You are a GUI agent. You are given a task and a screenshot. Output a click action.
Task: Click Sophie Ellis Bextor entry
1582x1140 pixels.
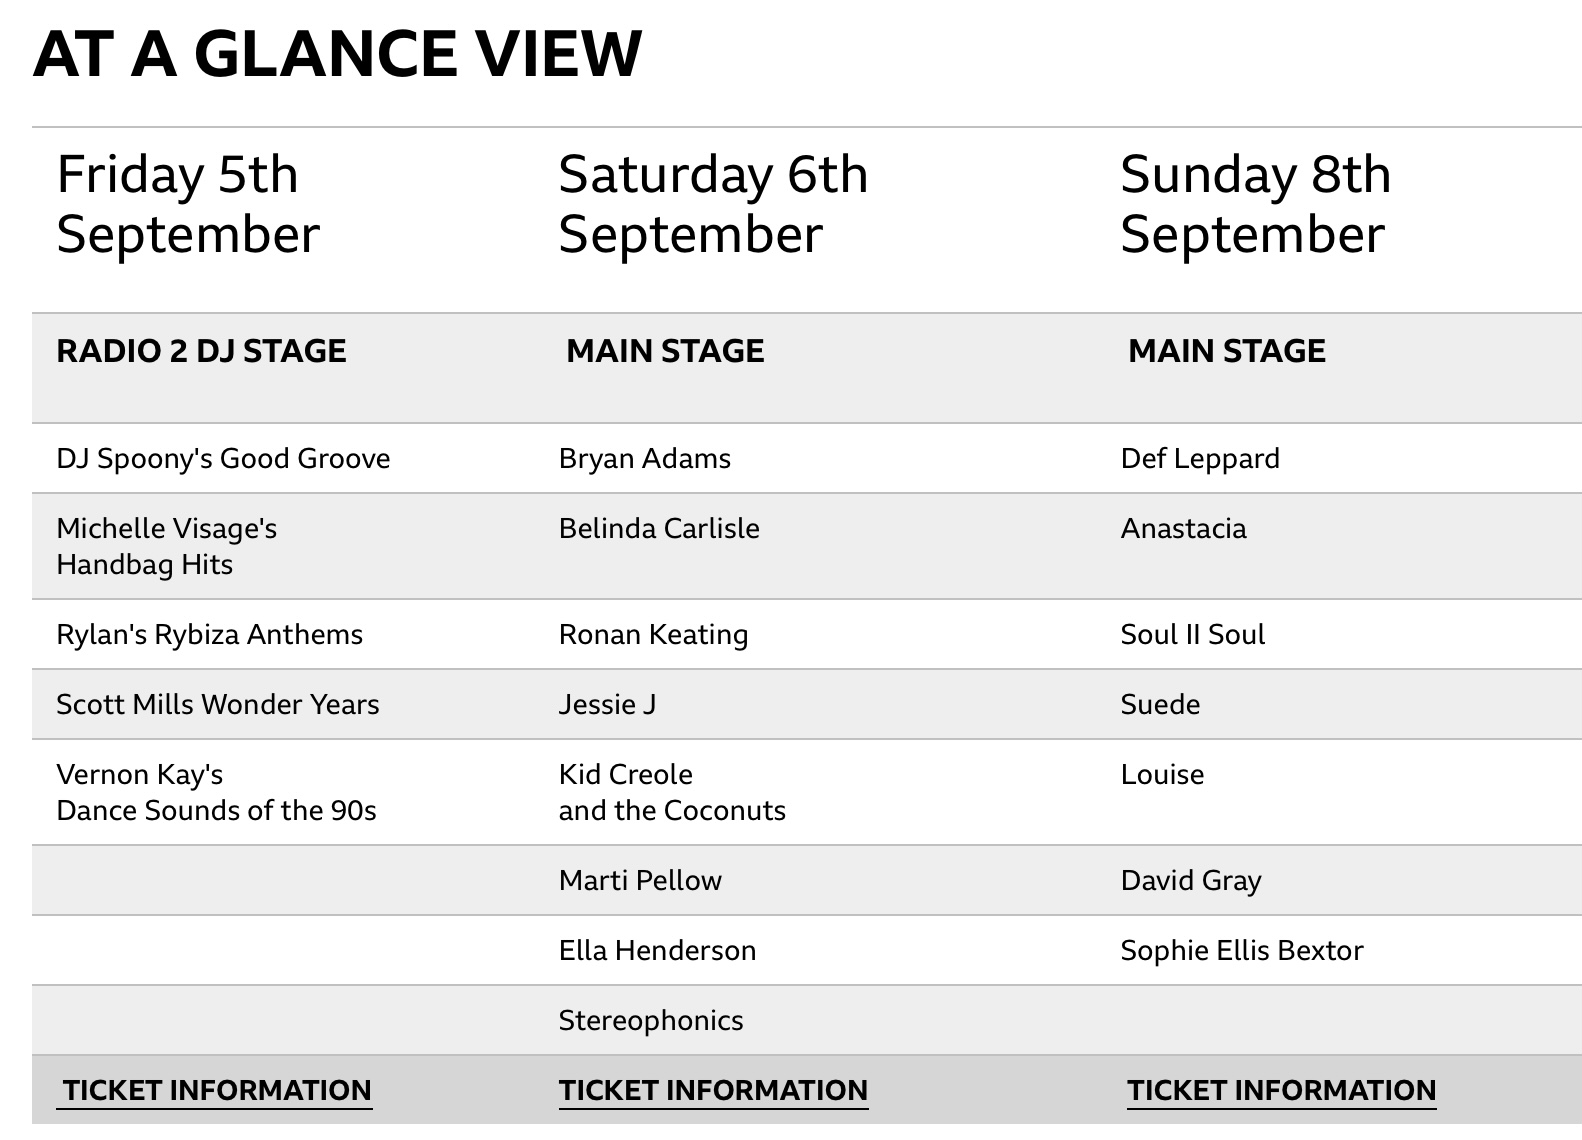[x=1242, y=950]
